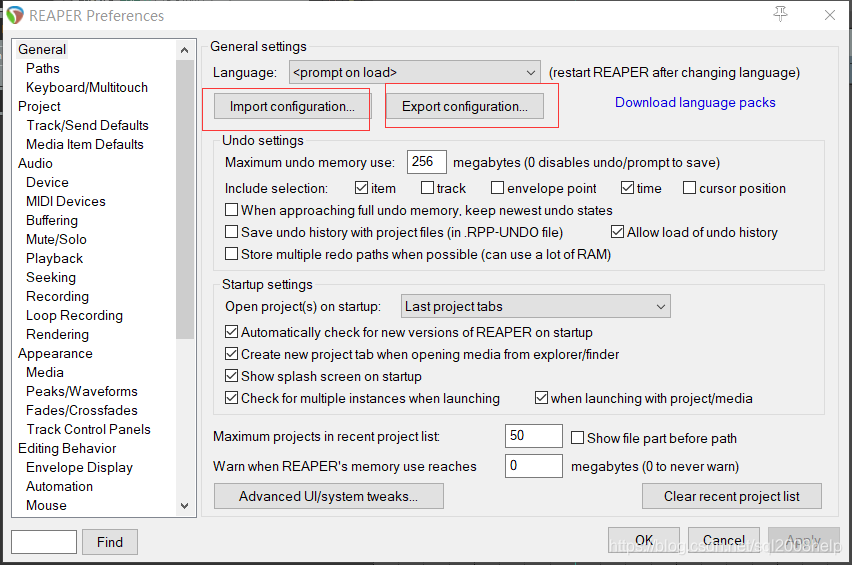
Task: Select General in the preferences tree
Action: [42, 49]
